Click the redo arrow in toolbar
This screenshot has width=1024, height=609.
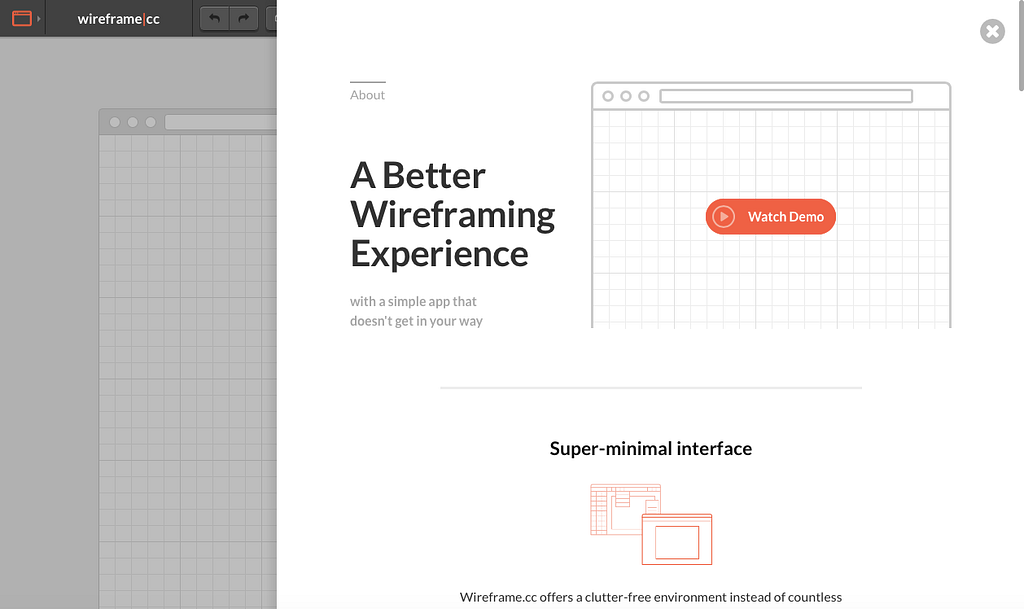point(244,18)
